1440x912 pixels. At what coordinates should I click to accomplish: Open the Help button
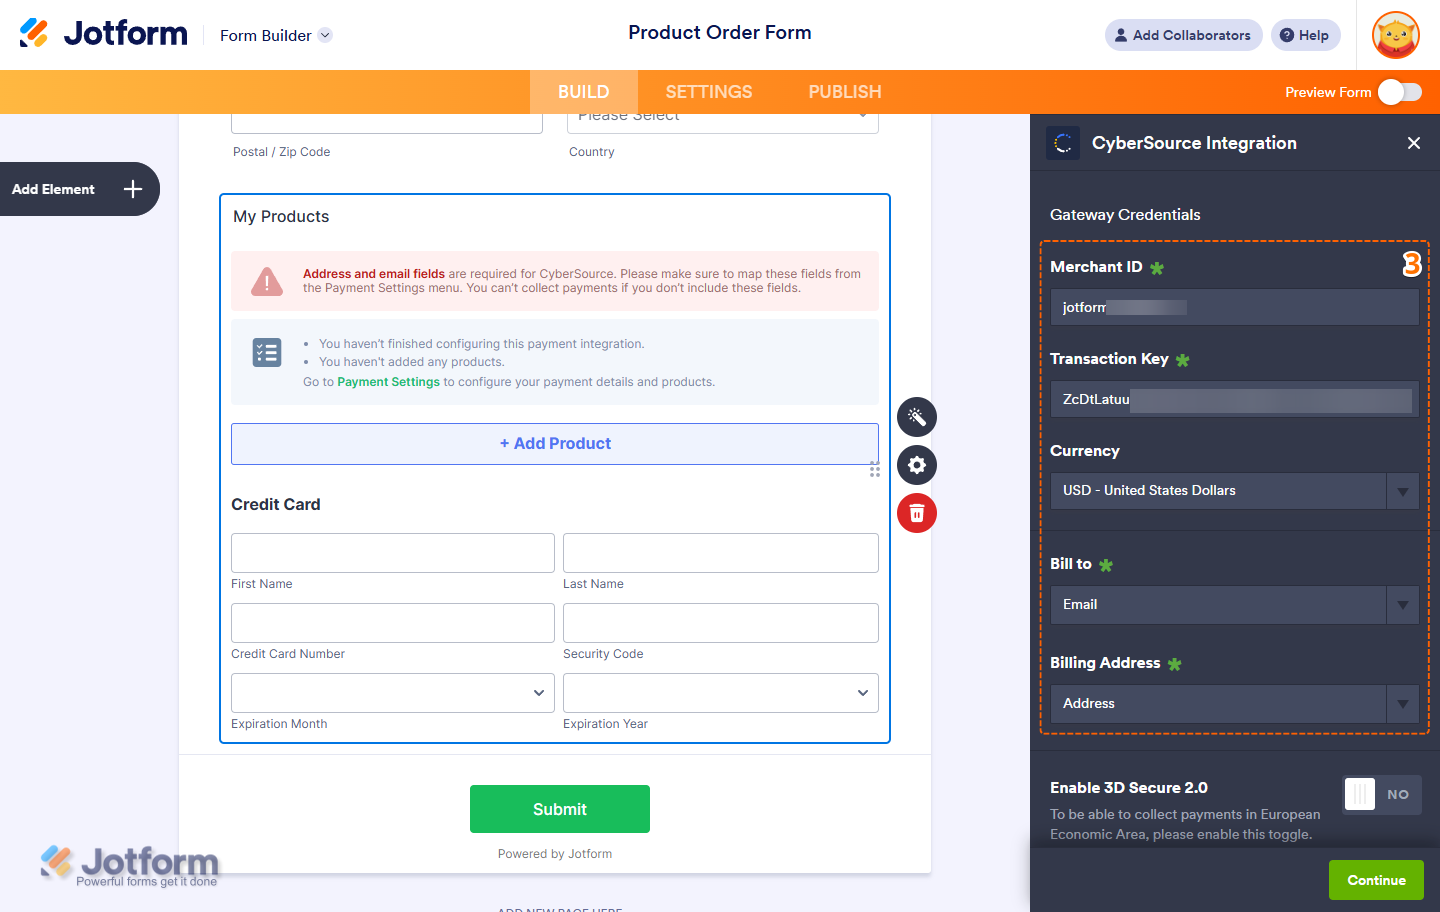point(1306,35)
